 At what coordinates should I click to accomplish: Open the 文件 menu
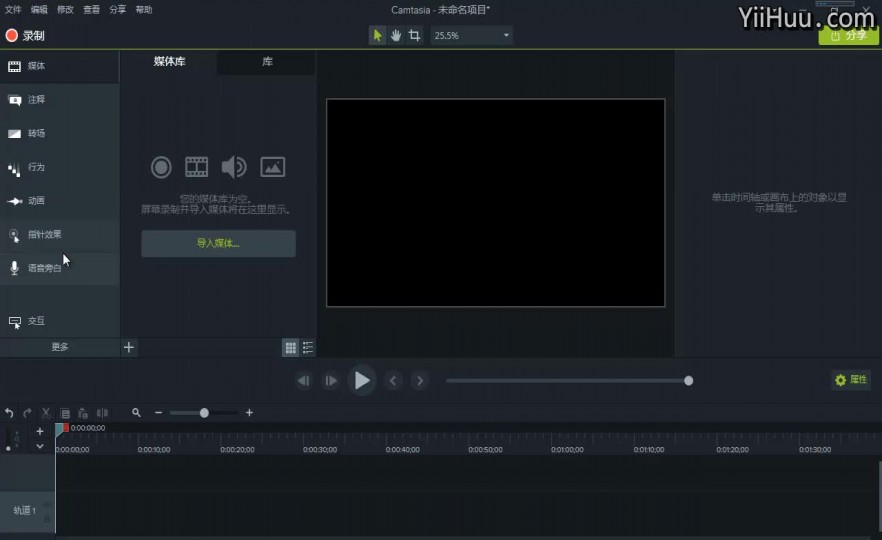coord(13,10)
